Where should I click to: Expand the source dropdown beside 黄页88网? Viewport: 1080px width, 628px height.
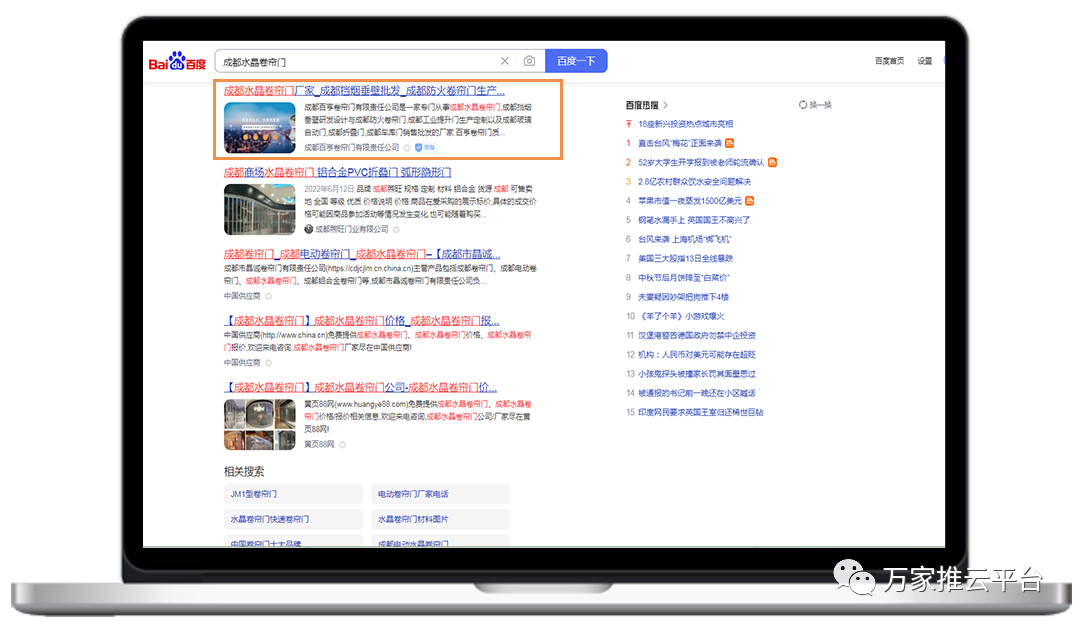[342, 443]
